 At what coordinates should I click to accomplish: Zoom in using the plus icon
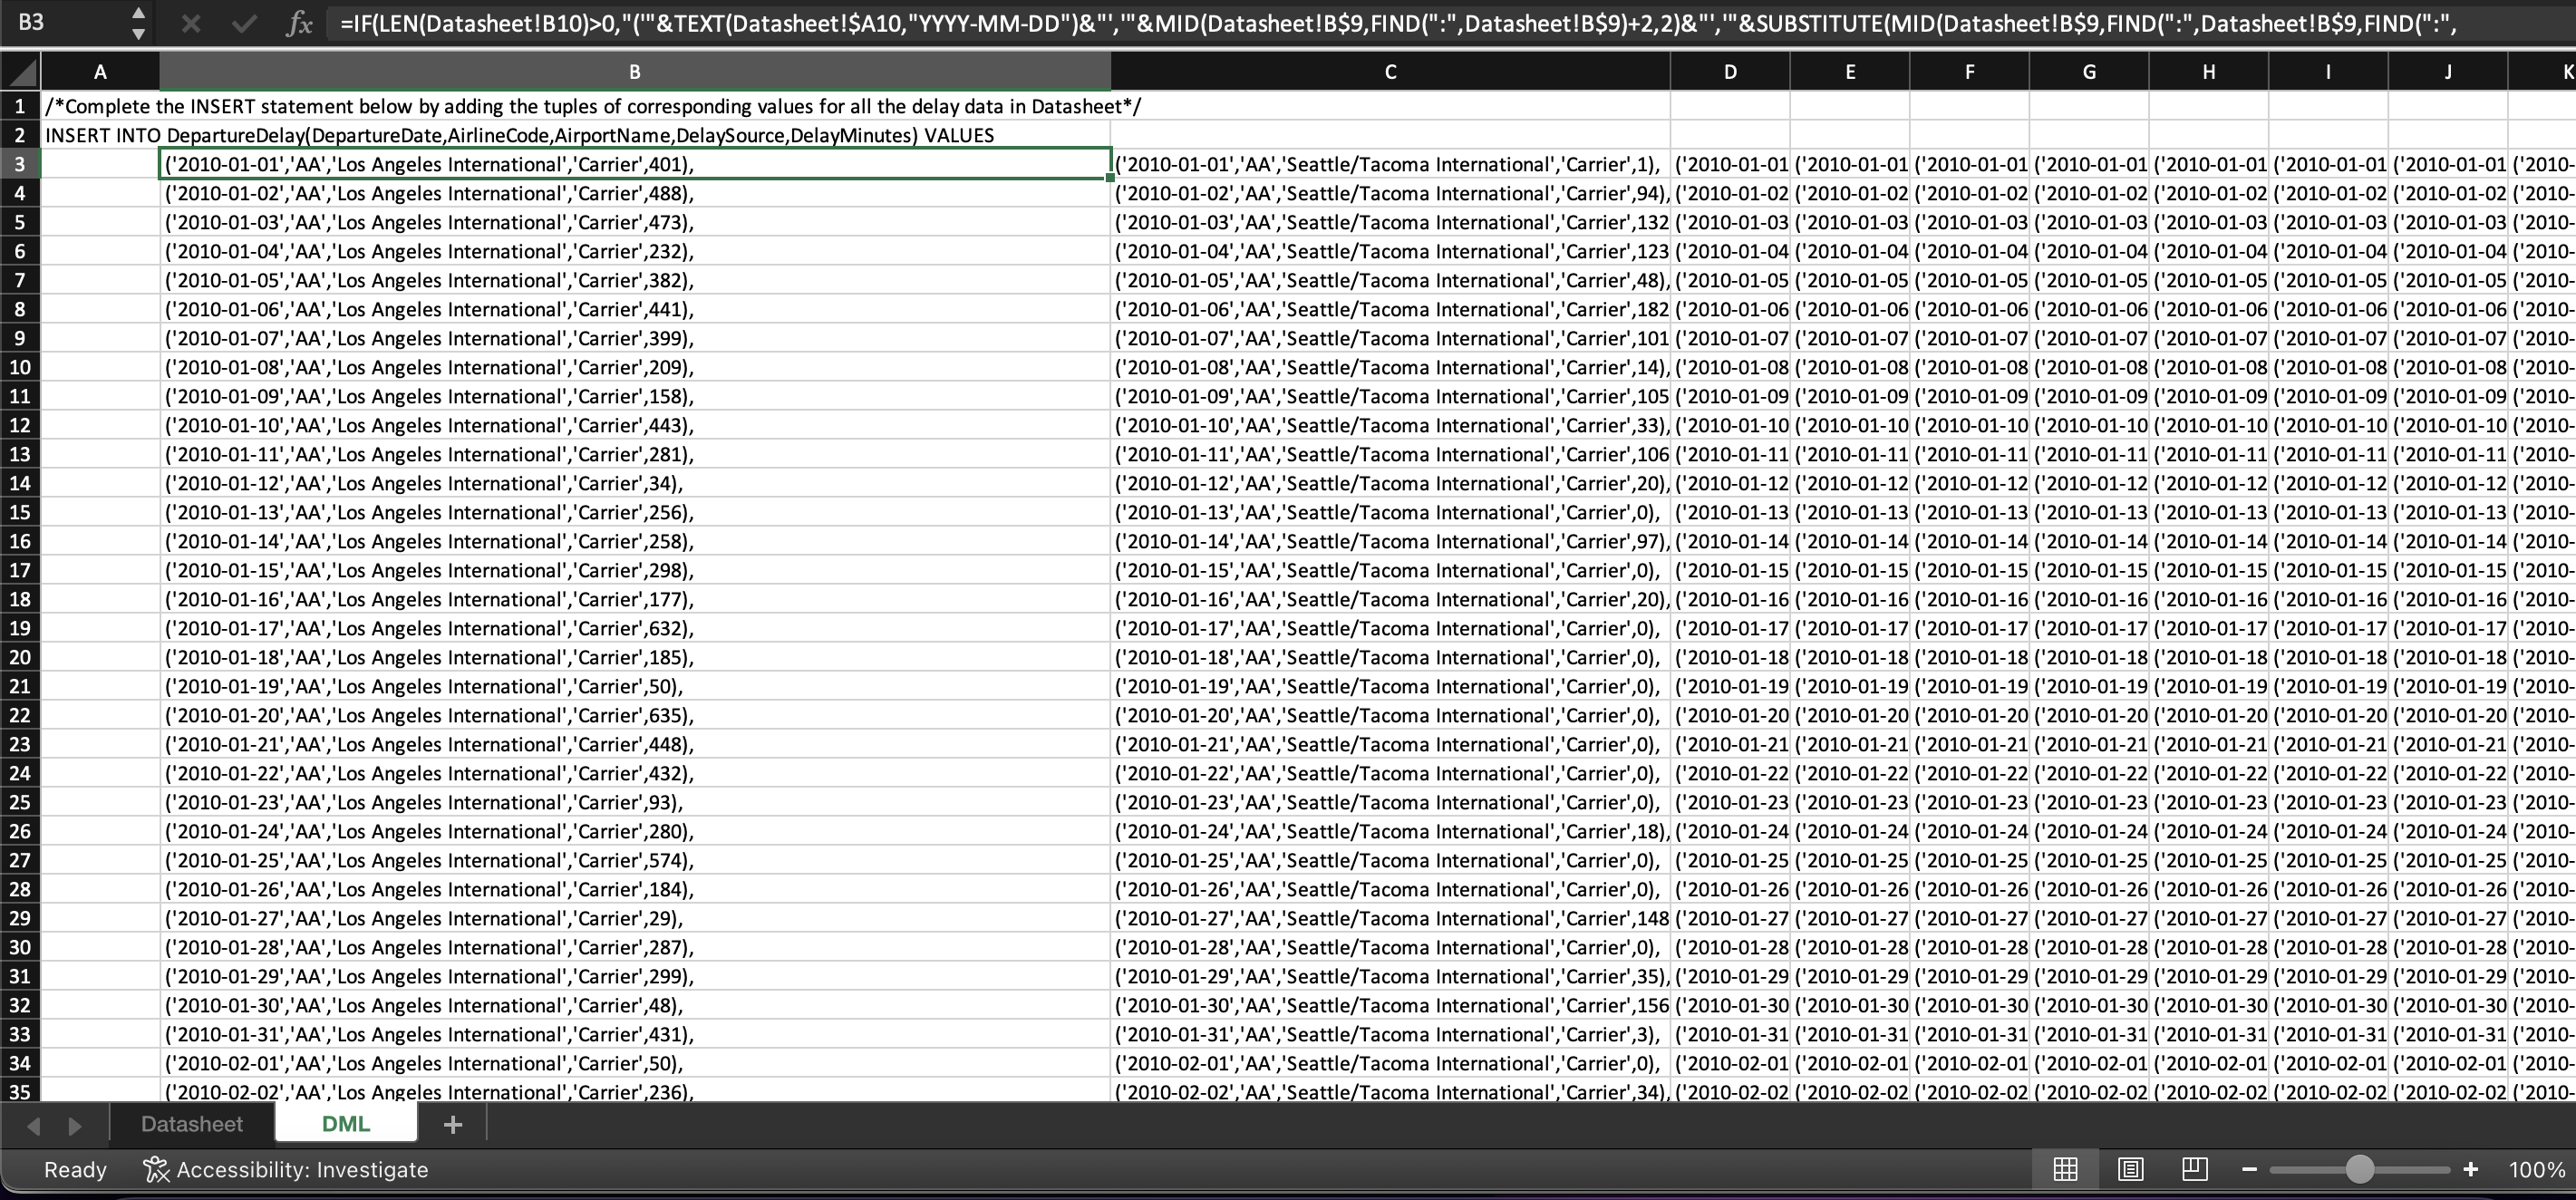(2470, 1168)
